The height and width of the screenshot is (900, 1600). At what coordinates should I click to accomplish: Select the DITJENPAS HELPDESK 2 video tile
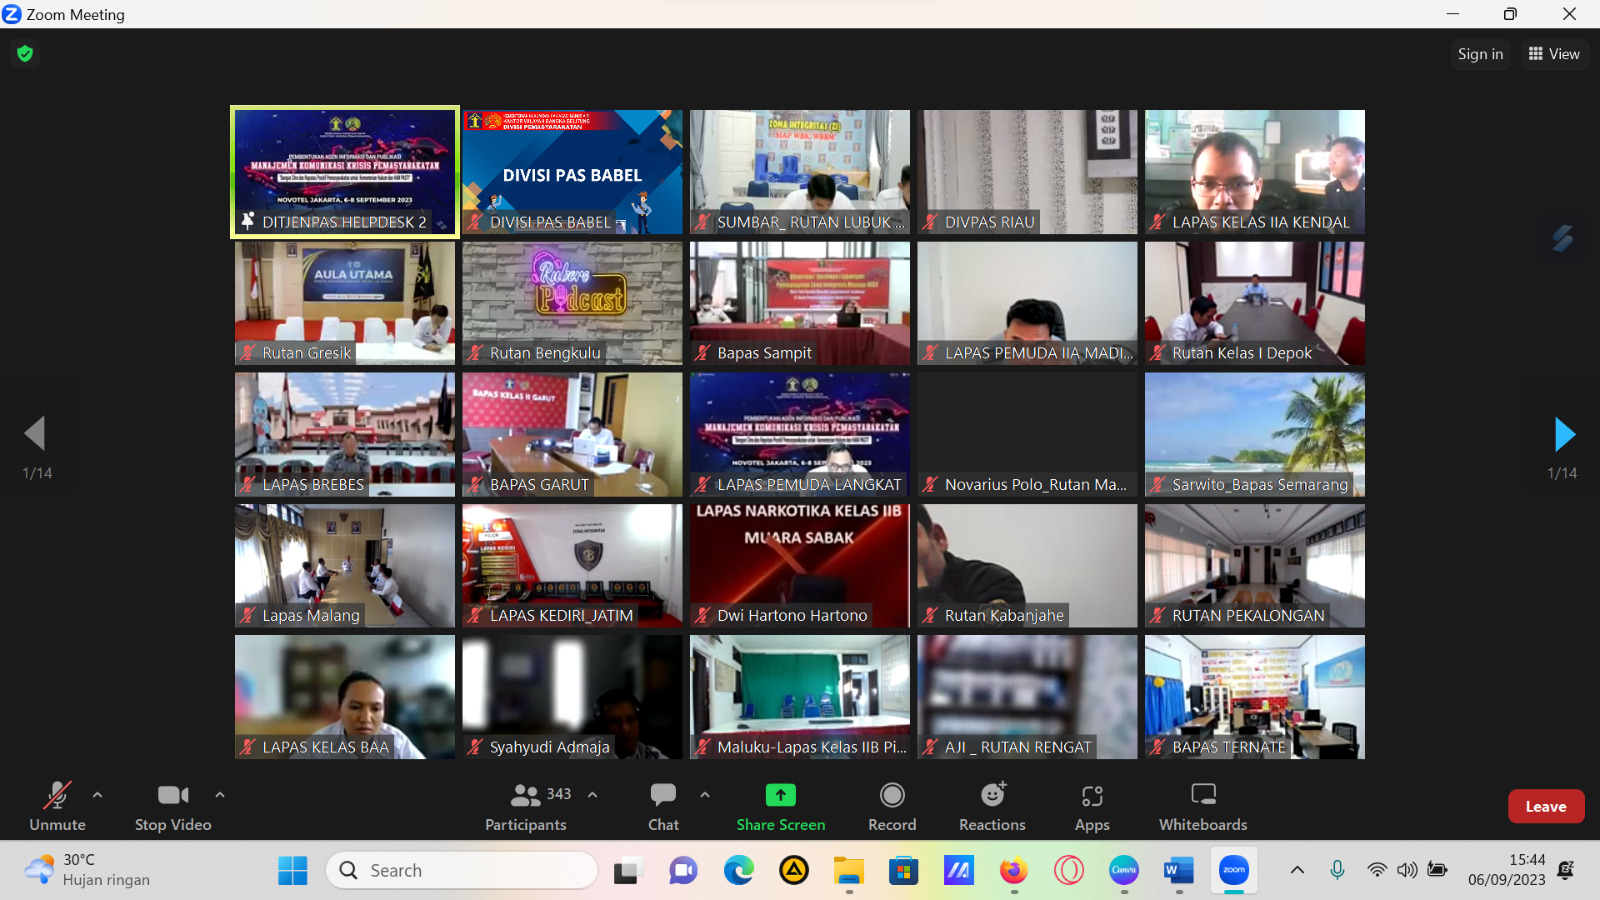pos(345,172)
